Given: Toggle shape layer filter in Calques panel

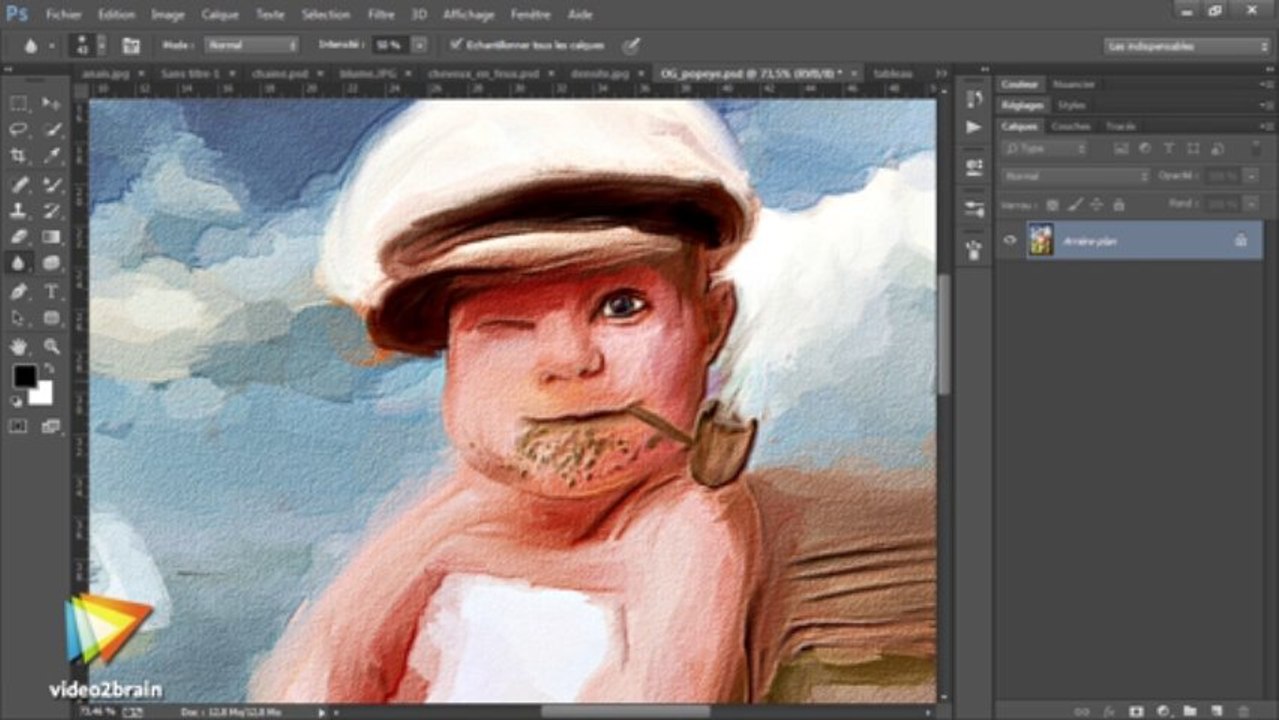Looking at the screenshot, I should [1193, 148].
